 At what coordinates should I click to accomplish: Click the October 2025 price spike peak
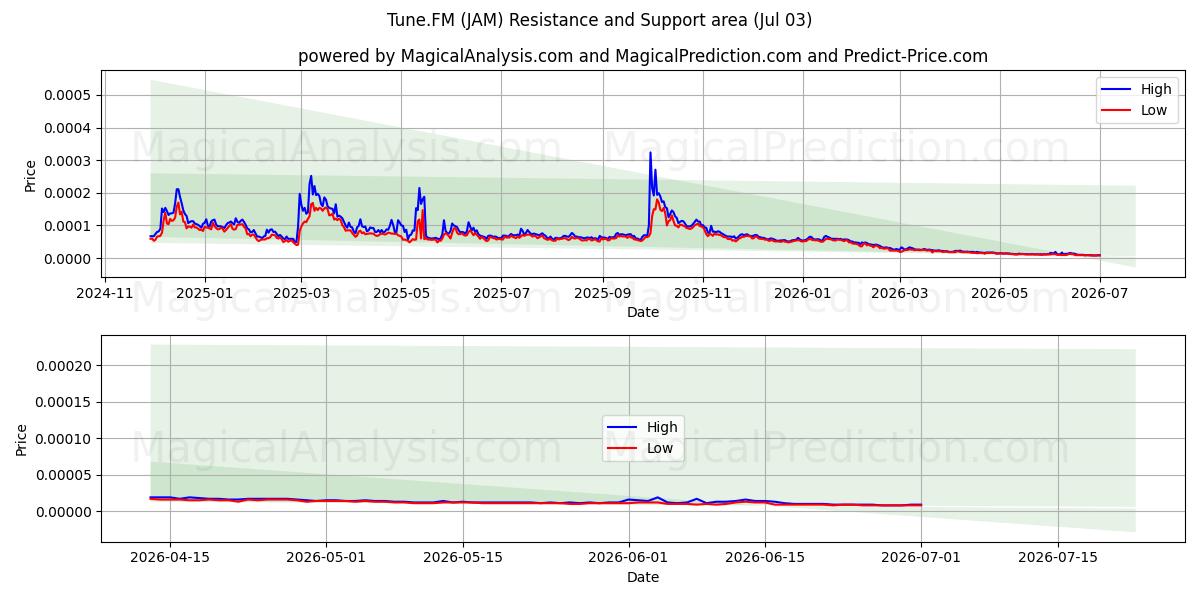tap(650, 153)
